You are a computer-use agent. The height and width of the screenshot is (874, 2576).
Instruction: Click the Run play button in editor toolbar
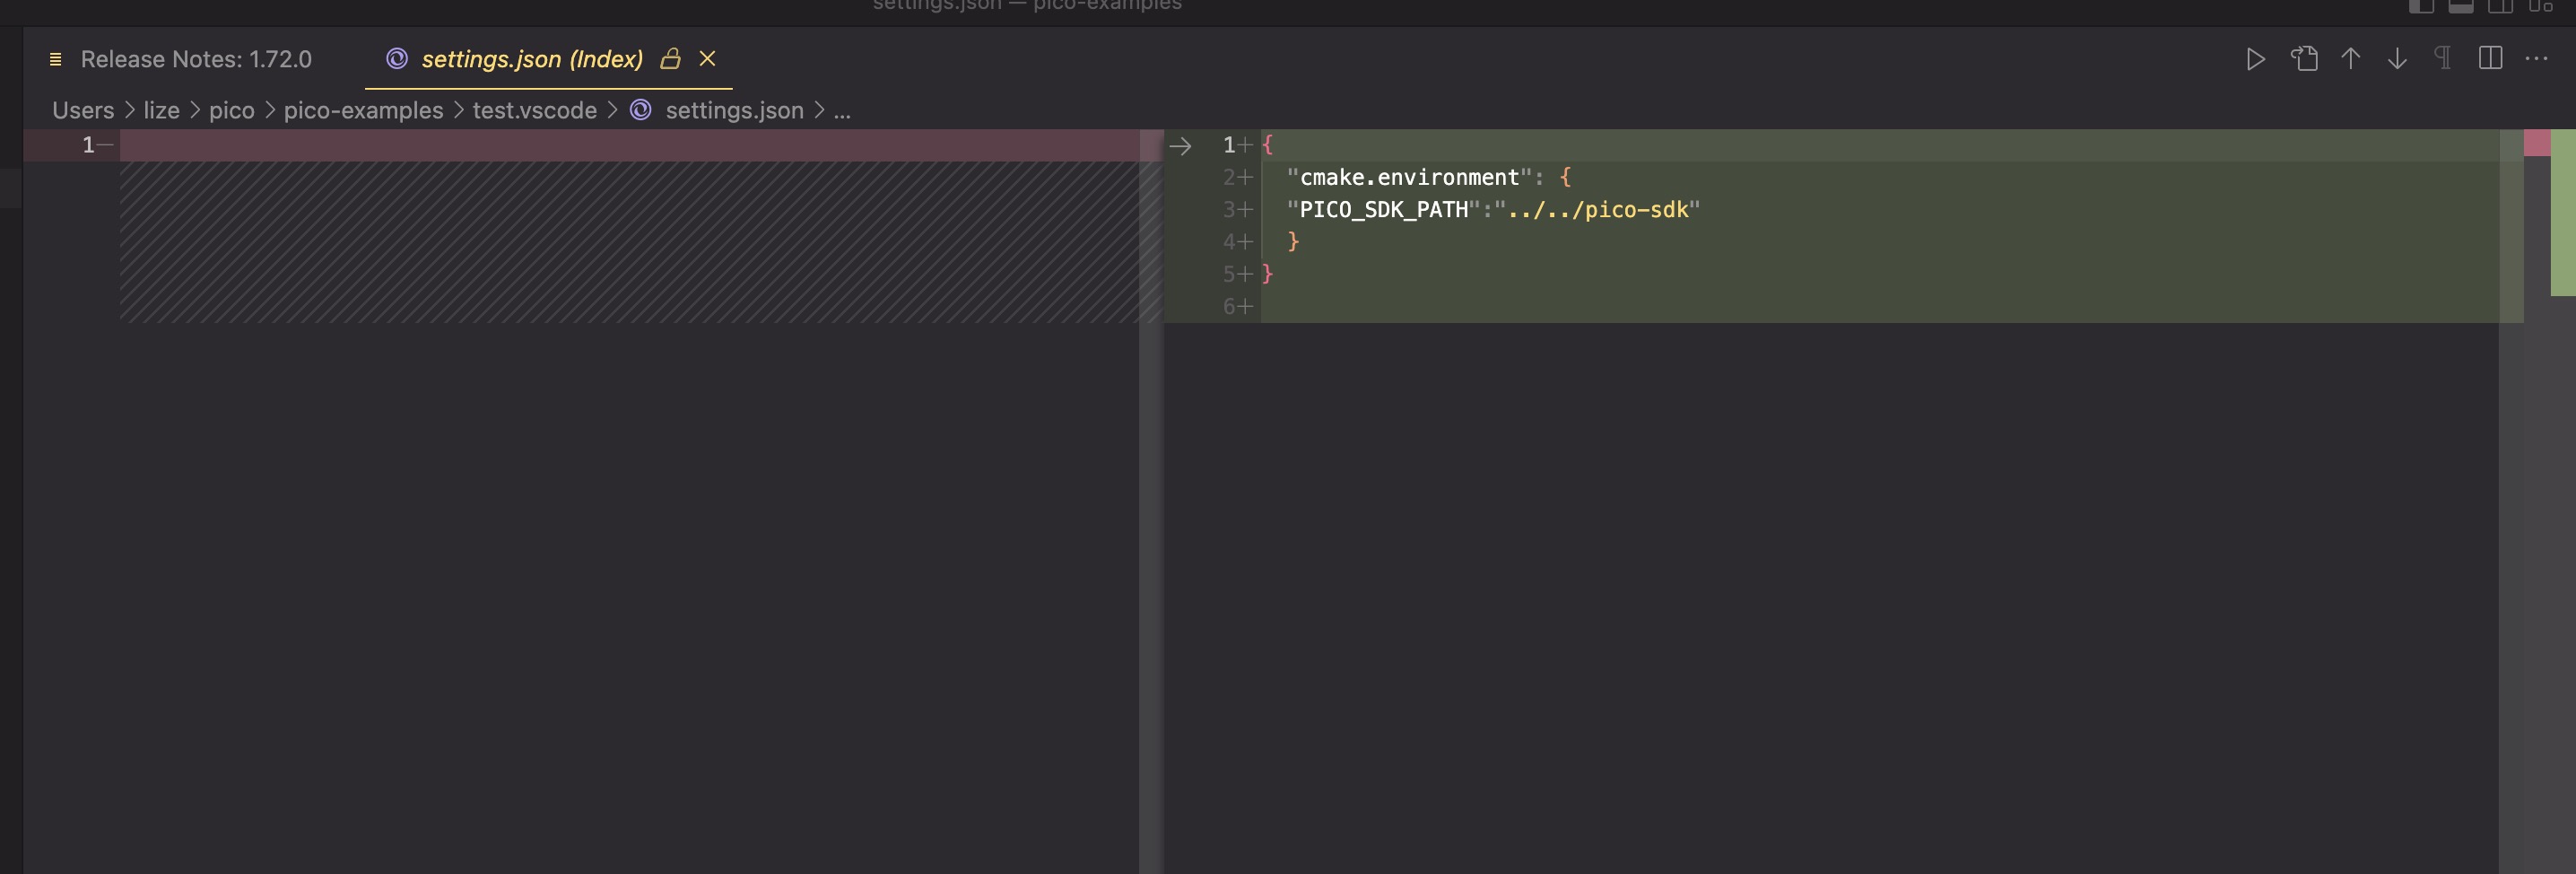click(2255, 59)
